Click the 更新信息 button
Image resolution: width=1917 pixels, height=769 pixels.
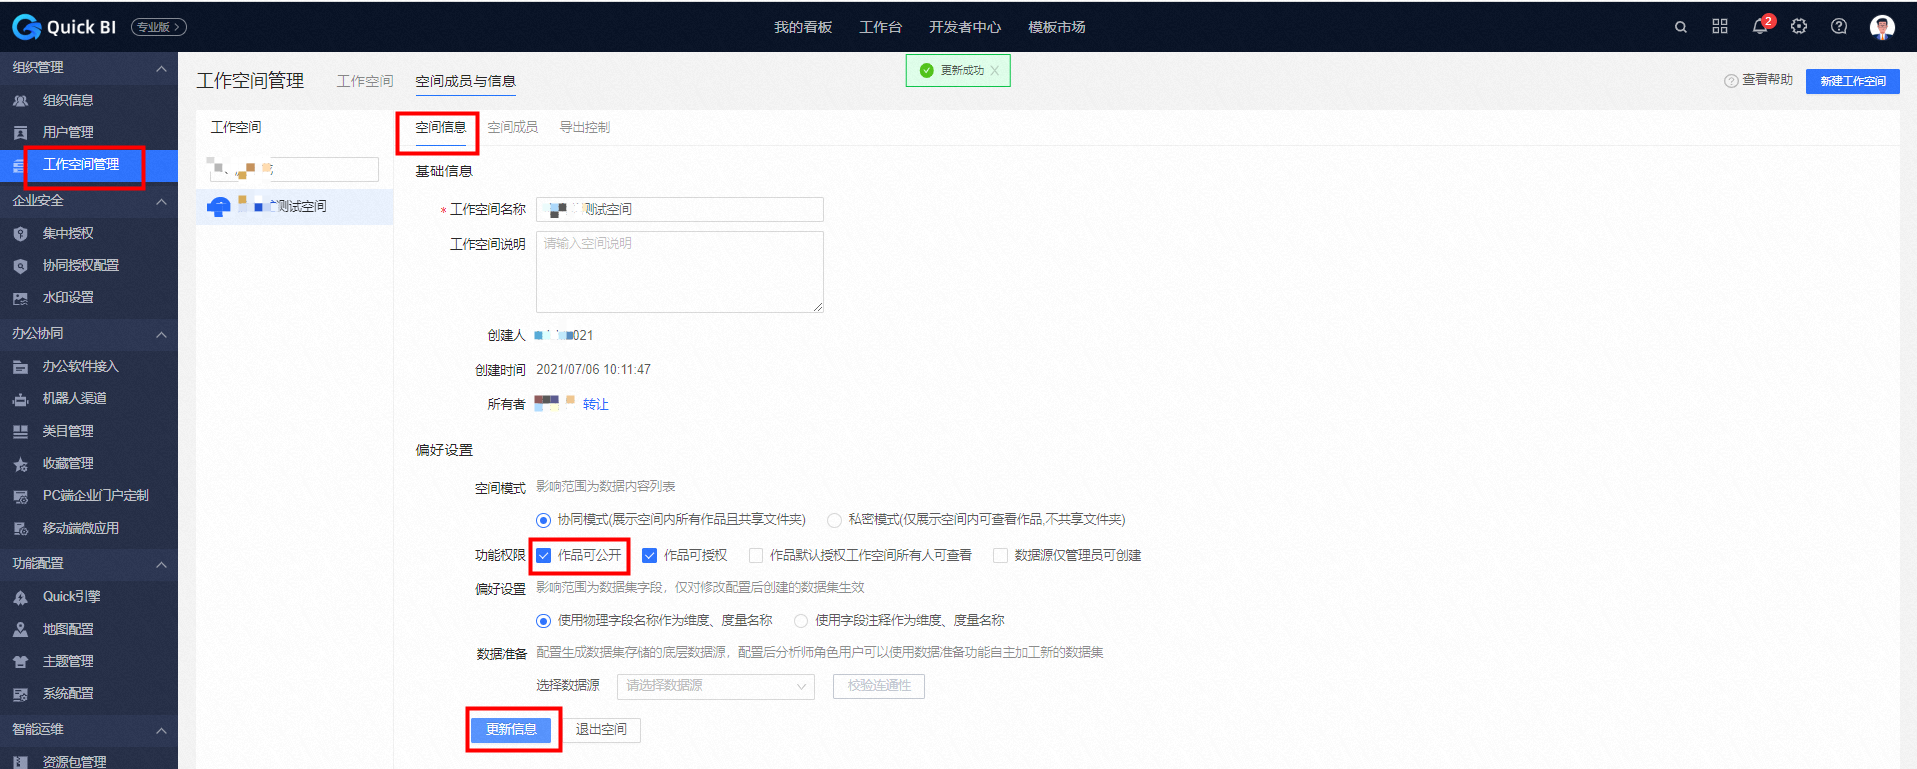pyautogui.click(x=511, y=730)
